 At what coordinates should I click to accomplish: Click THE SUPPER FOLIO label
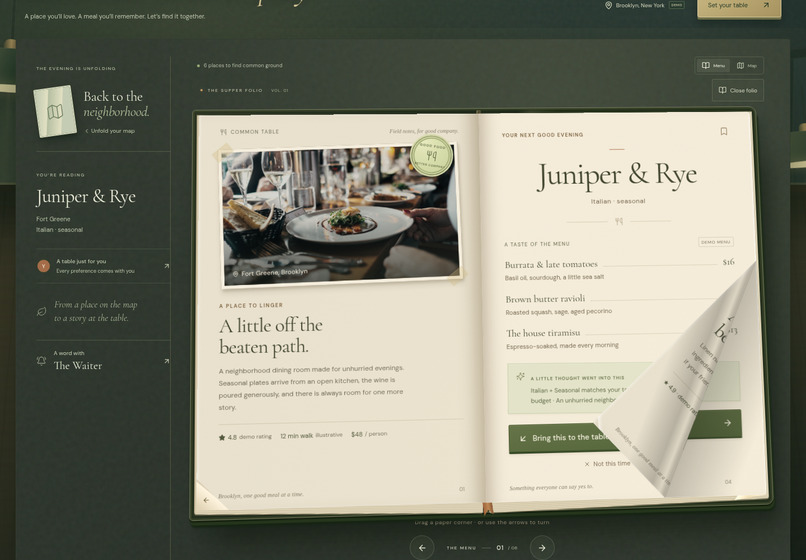tap(234, 91)
